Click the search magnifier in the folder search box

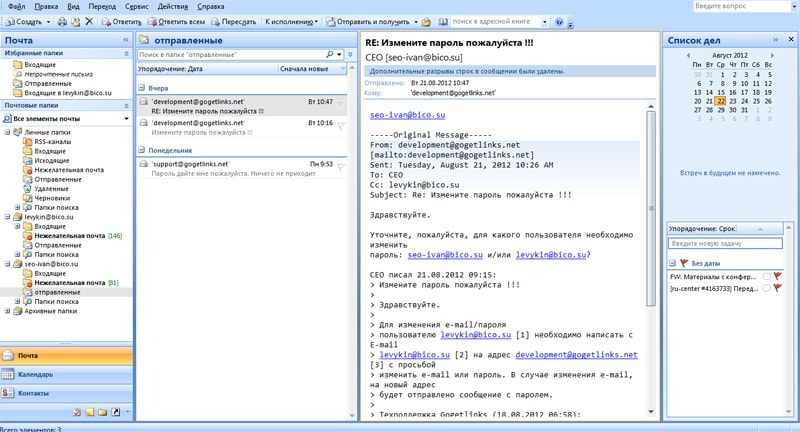(330, 55)
